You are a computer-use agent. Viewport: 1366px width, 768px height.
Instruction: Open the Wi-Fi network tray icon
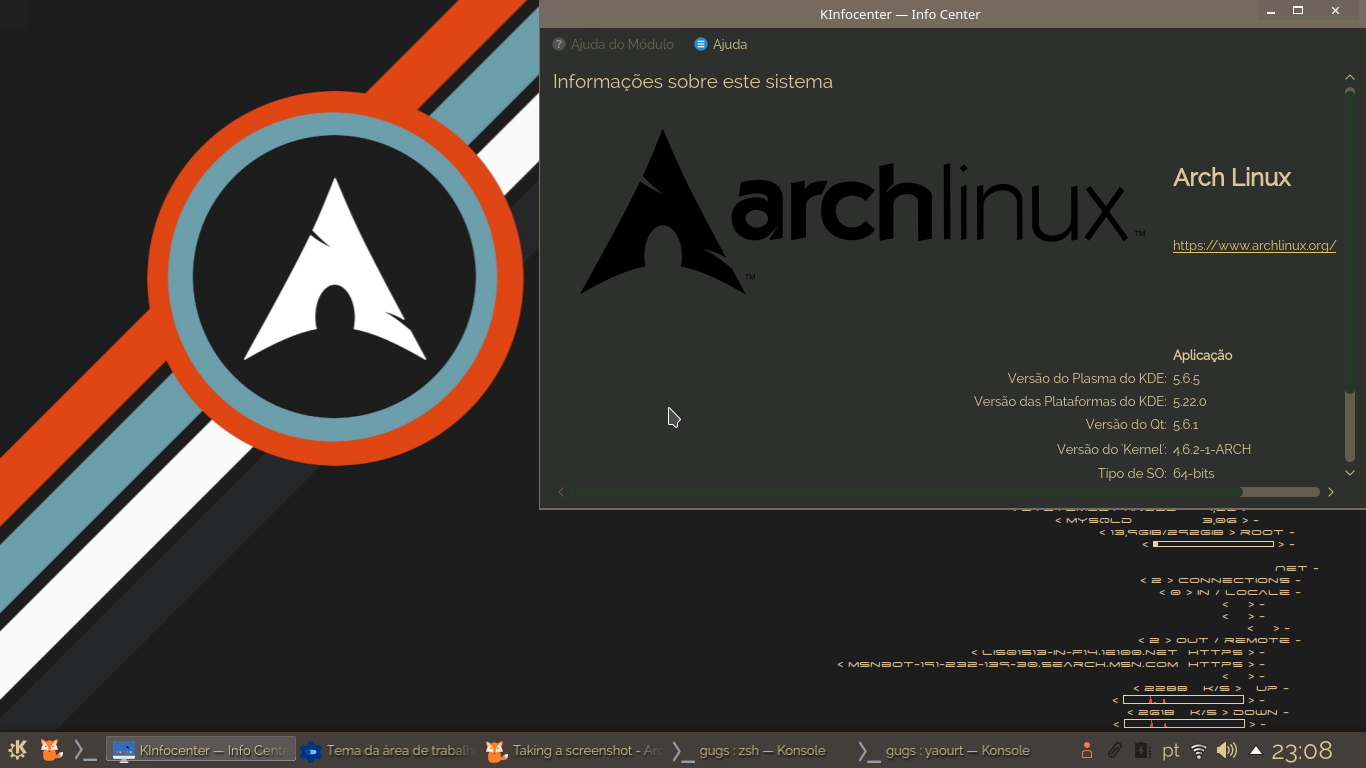pyautogui.click(x=1199, y=750)
